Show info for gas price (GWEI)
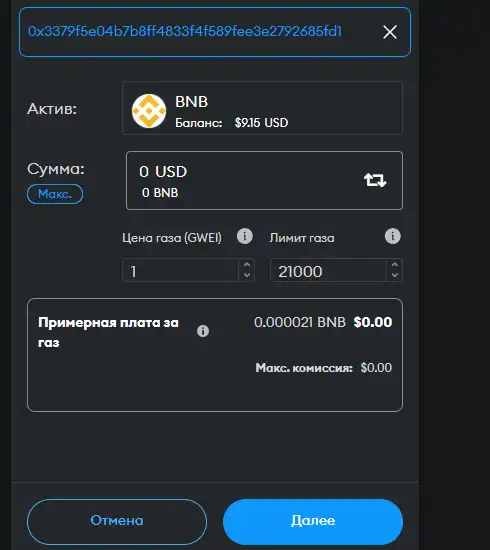Screen dimensions: 490x550 244,236
